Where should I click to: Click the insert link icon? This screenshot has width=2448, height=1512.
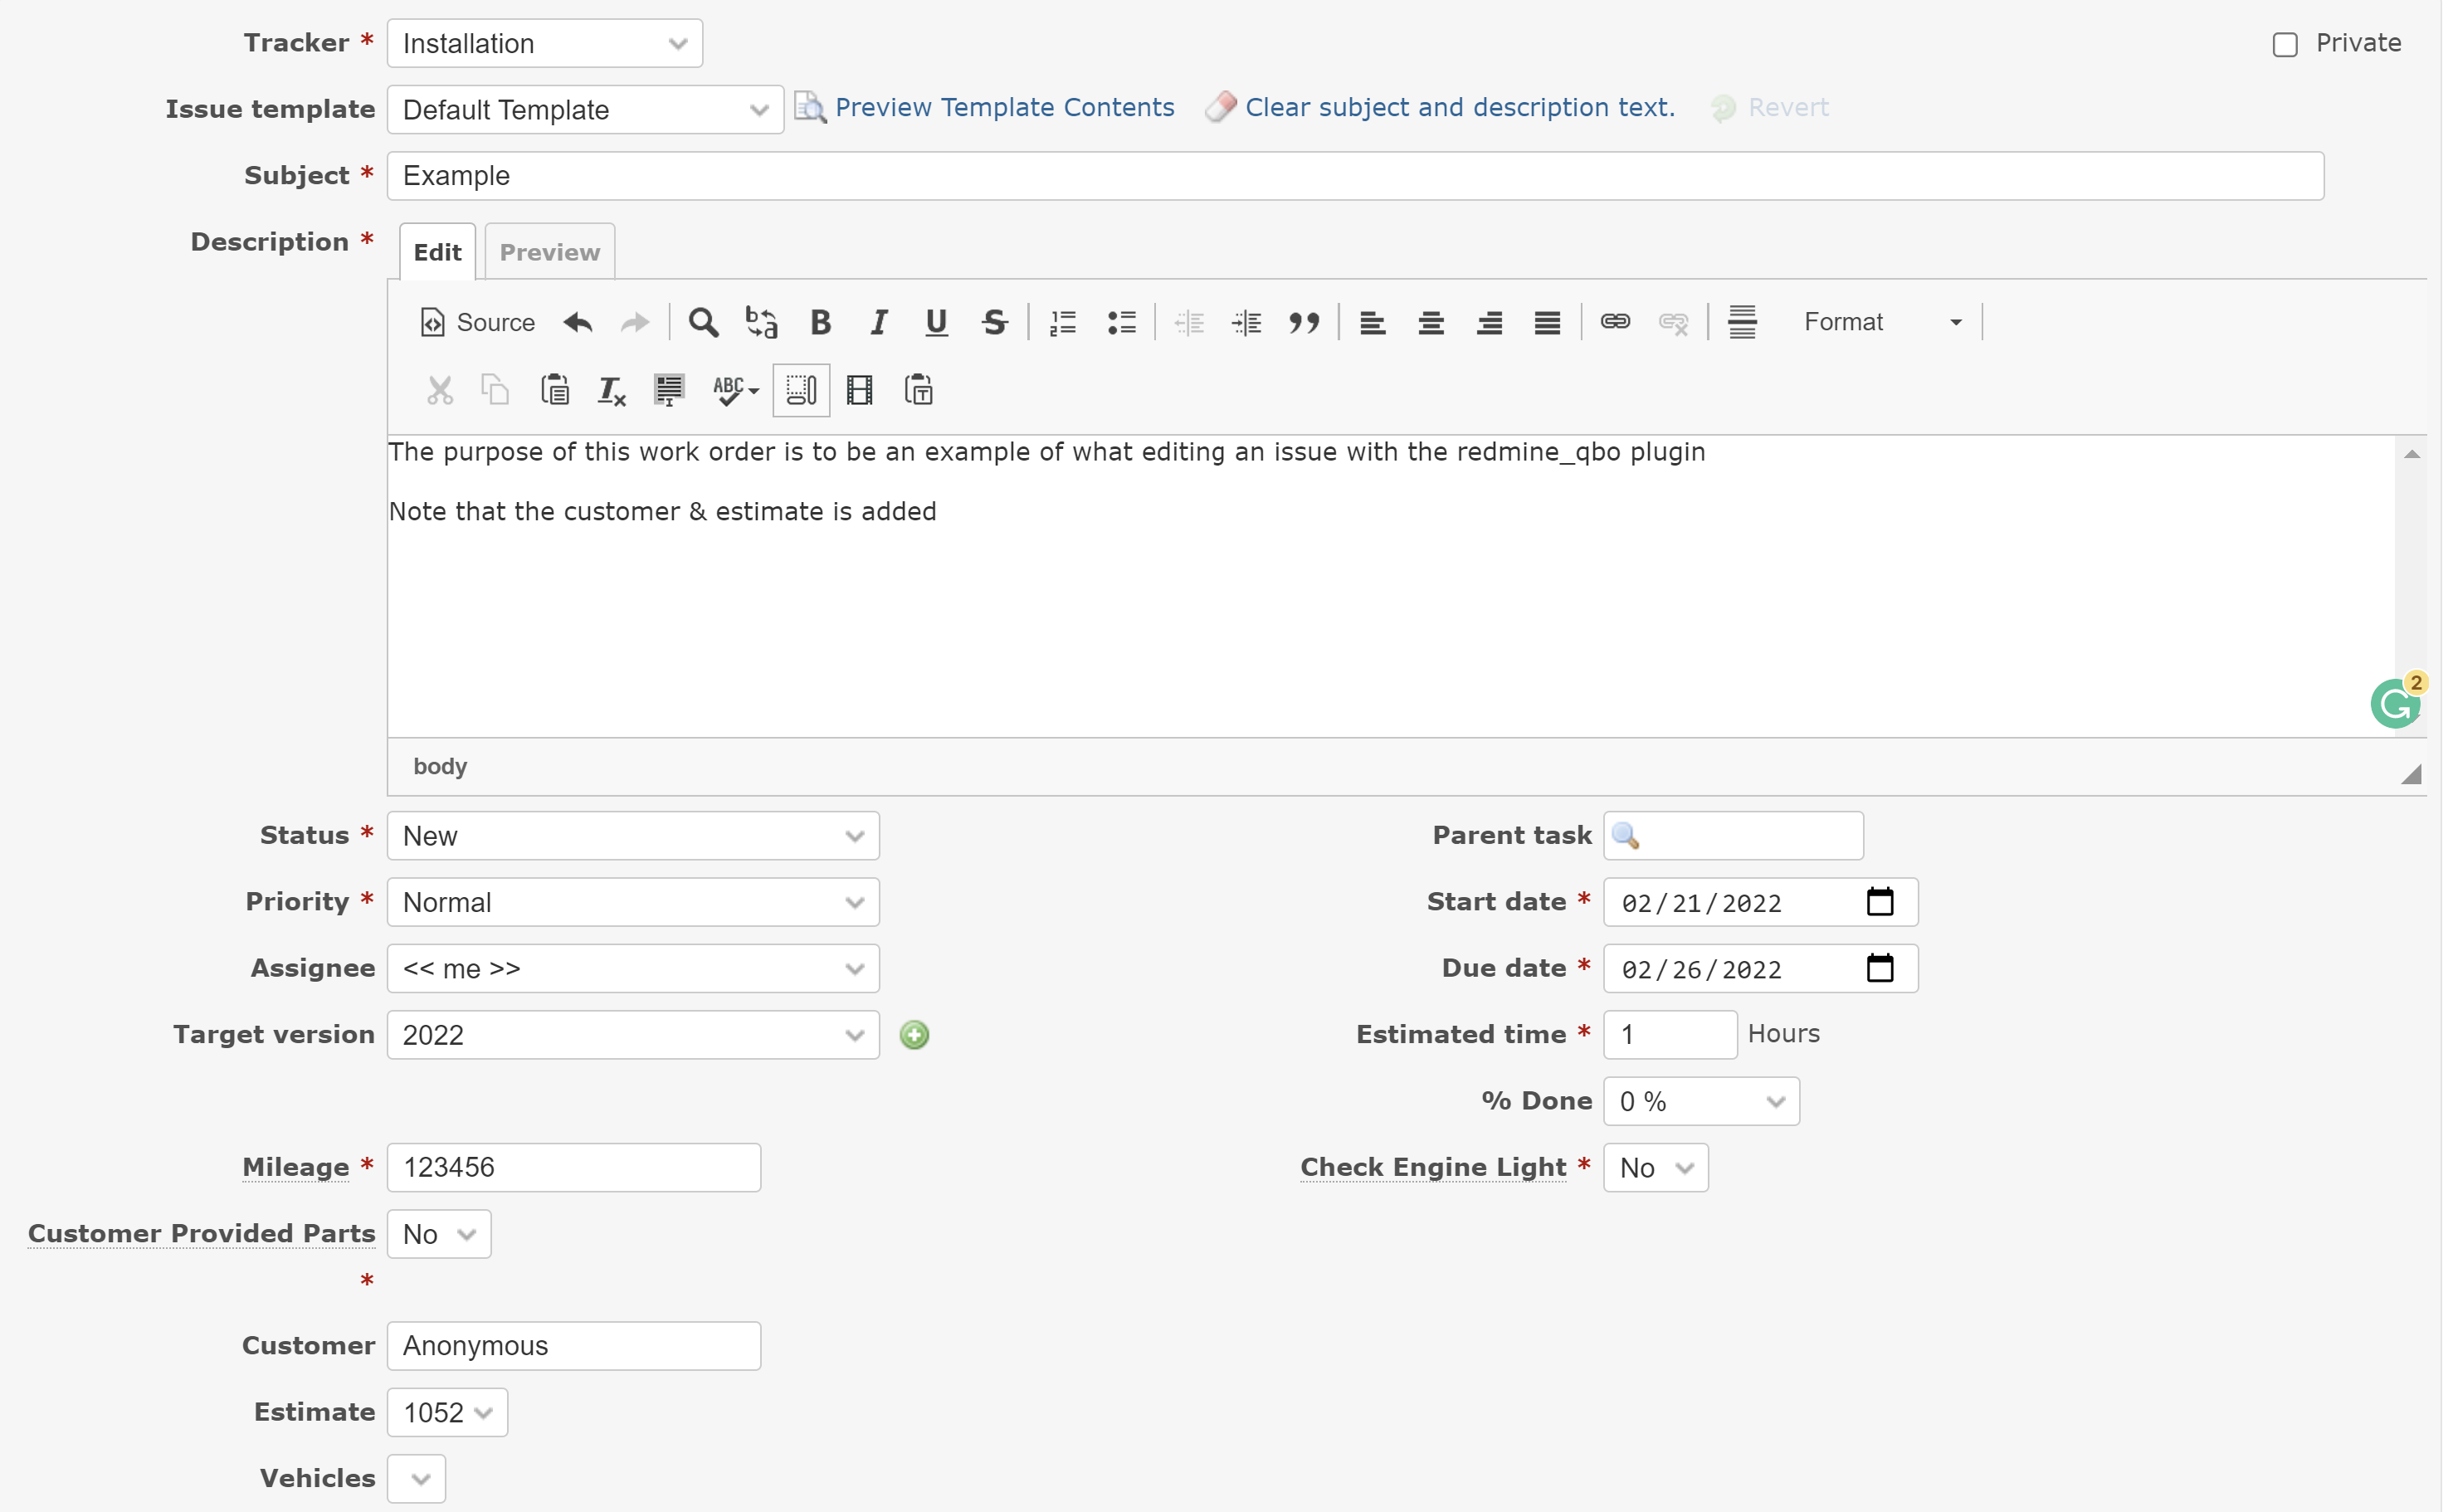click(1615, 322)
